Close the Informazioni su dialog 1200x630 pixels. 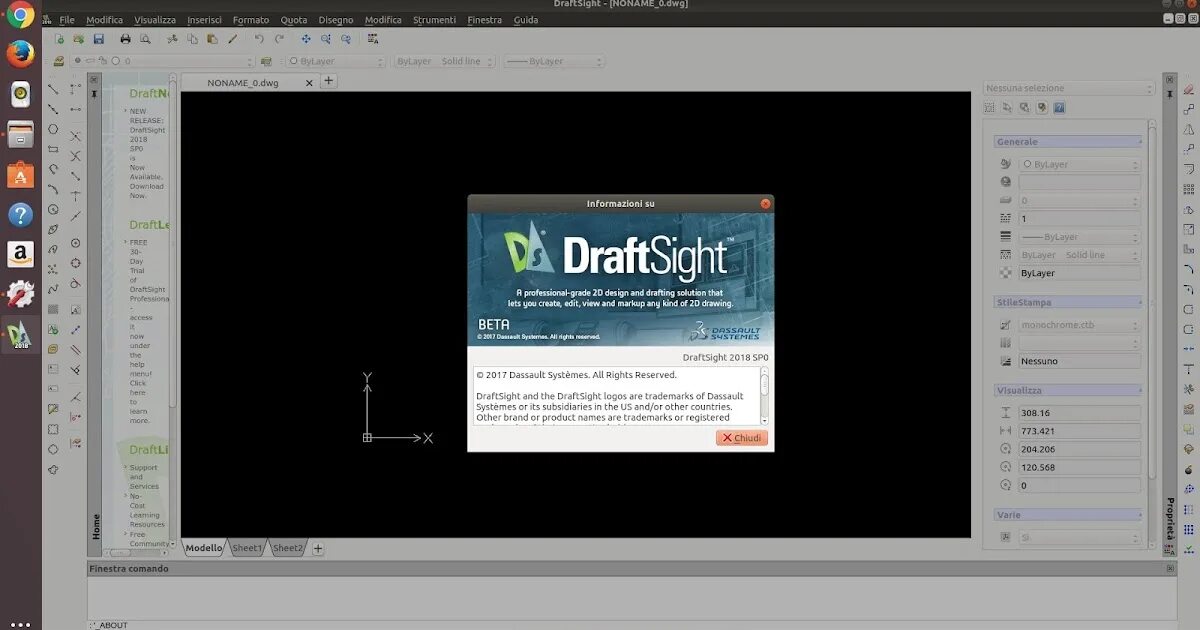(x=765, y=204)
